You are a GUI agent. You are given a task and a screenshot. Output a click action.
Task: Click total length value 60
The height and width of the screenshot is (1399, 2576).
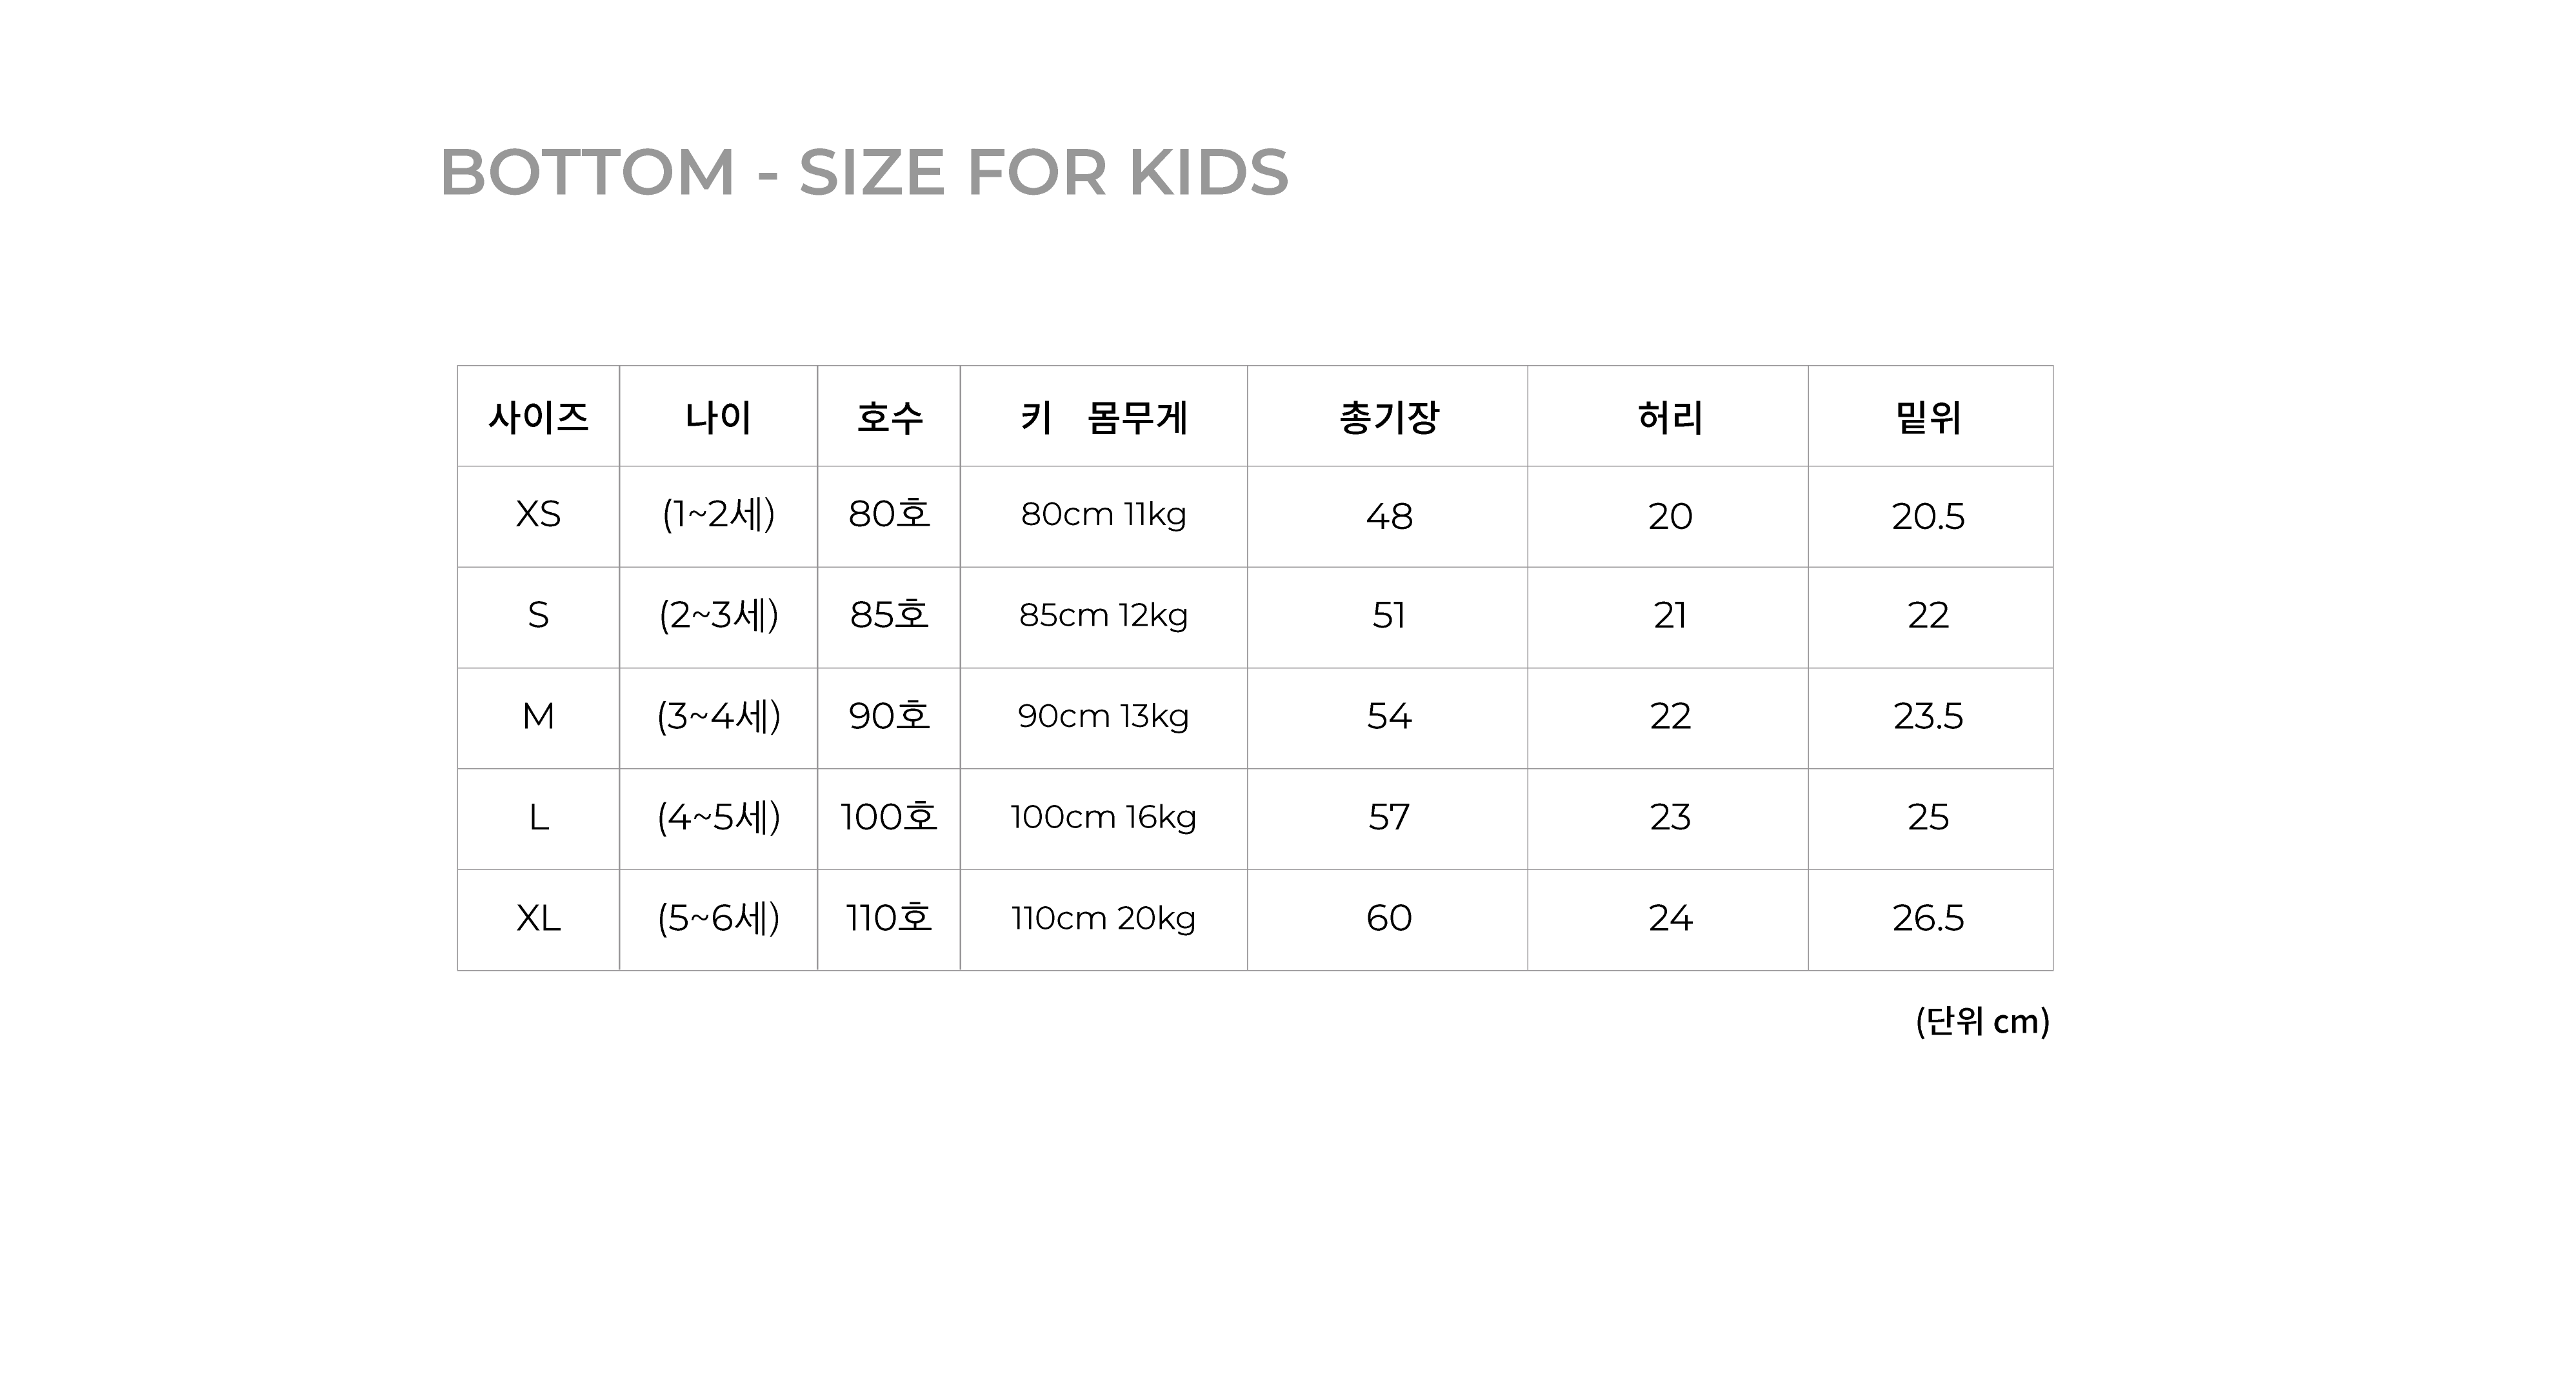pos(1389,918)
